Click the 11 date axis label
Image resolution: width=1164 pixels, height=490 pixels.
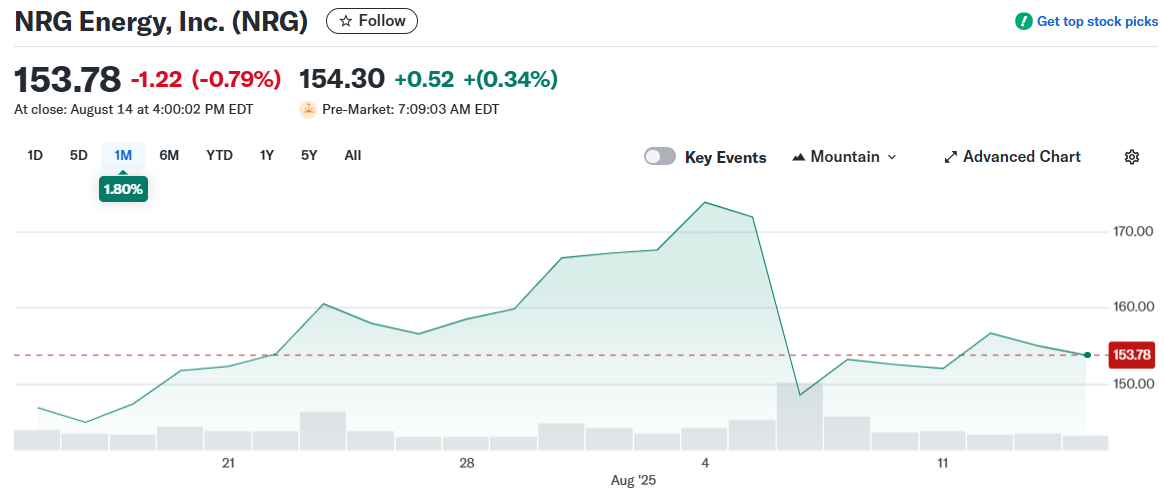coord(943,463)
